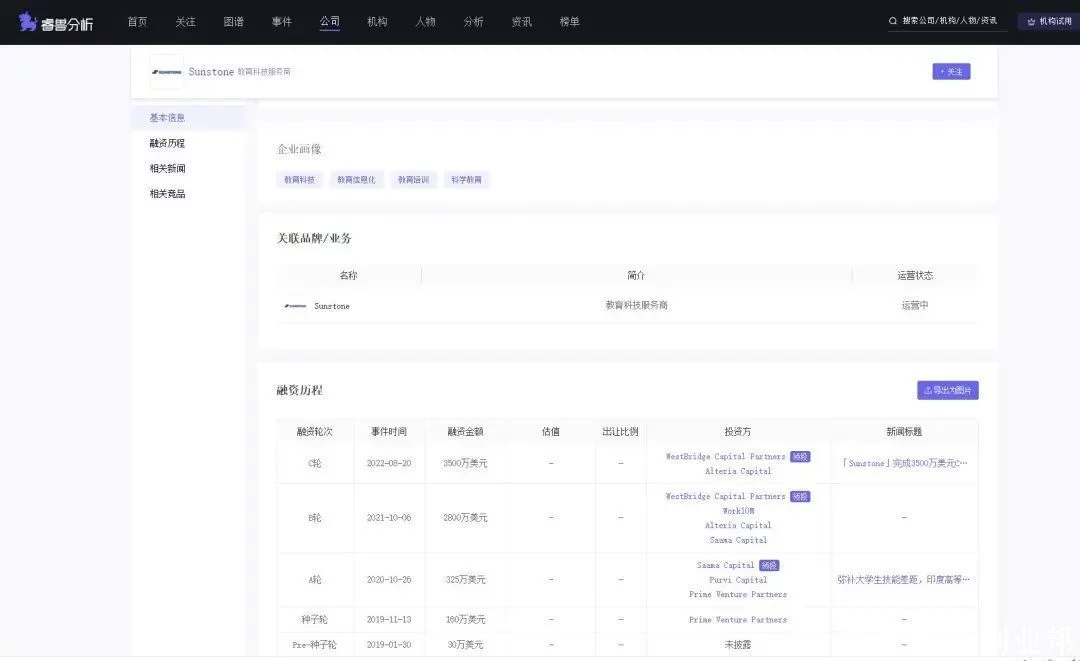Click the 2019-11-13 date cell
1080x661 pixels.
click(x=389, y=620)
